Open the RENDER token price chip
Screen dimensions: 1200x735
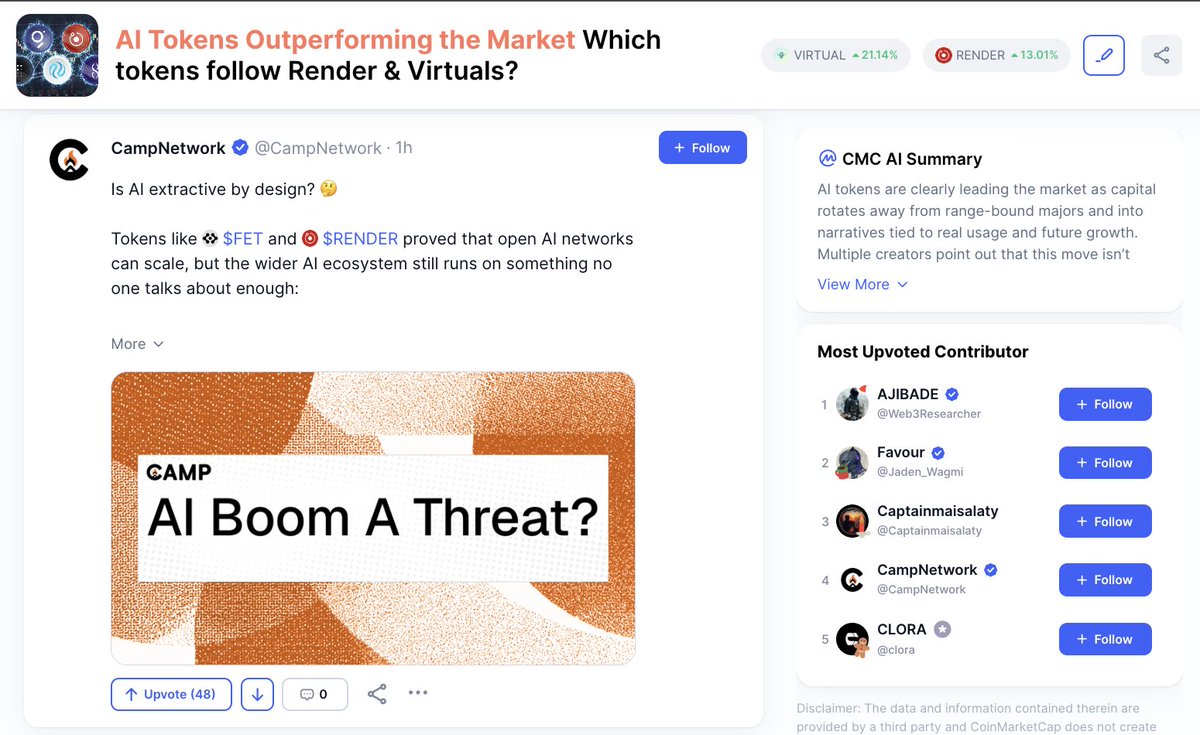pos(996,55)
